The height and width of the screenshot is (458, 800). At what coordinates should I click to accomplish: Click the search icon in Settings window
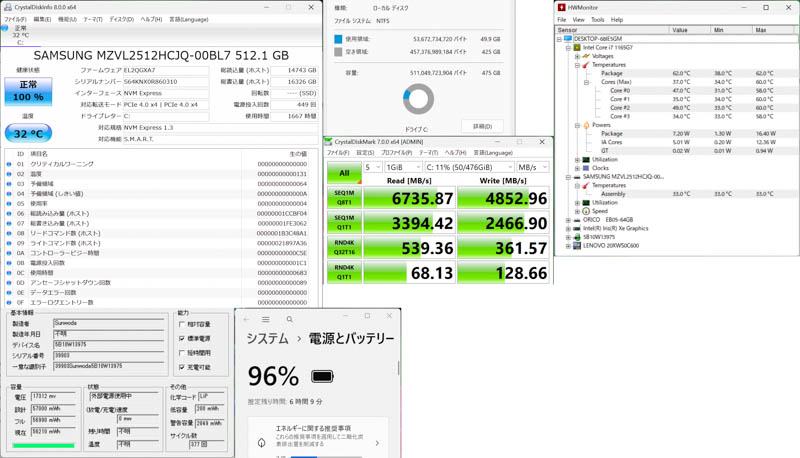pos(290,320)
